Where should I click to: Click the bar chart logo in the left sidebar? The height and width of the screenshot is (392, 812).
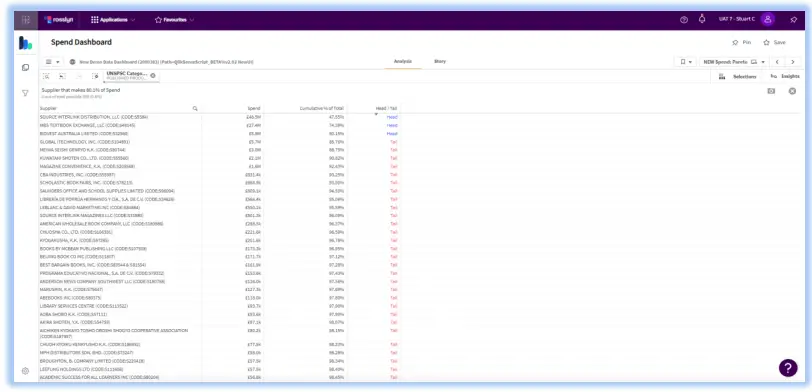(25, 43)
